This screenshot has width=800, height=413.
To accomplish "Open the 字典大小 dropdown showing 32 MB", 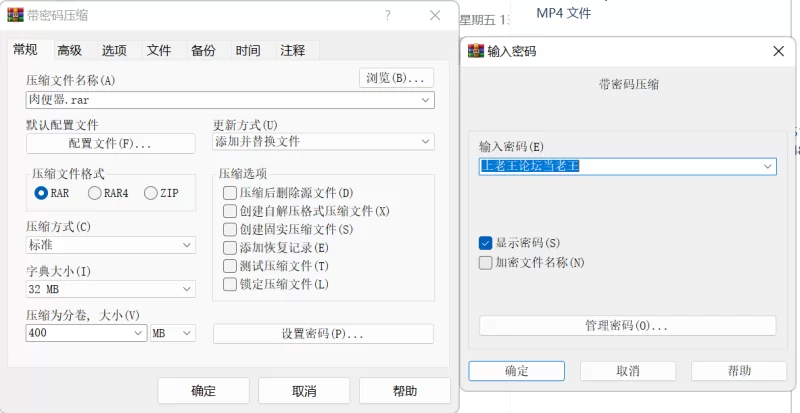I will [x=111, y=289].
